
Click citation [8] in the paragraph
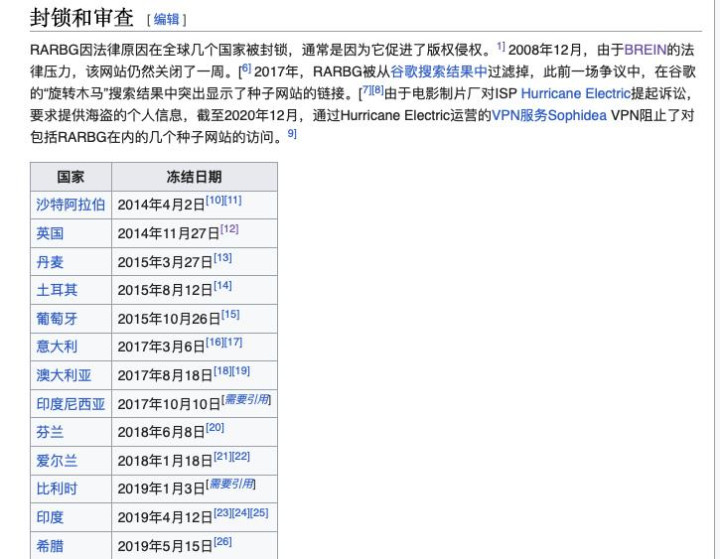(x=377, y=90)
